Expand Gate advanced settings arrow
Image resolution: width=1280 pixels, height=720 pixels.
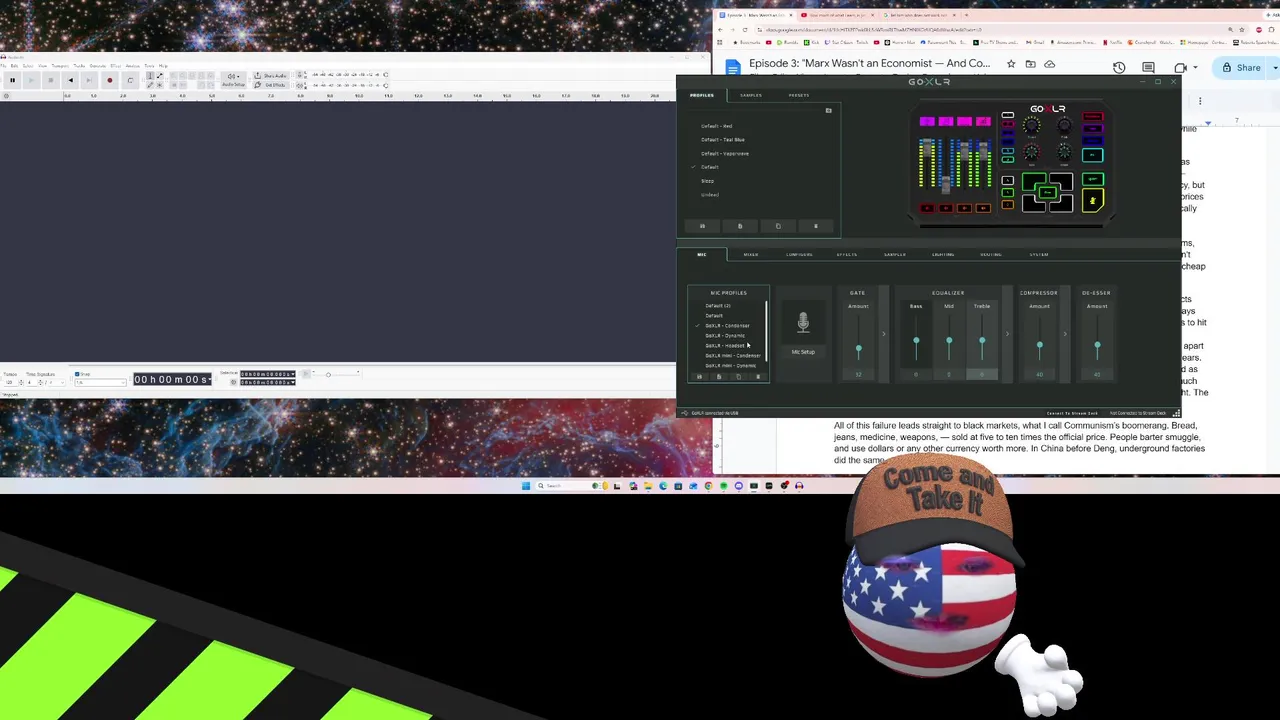pos(884,334)
